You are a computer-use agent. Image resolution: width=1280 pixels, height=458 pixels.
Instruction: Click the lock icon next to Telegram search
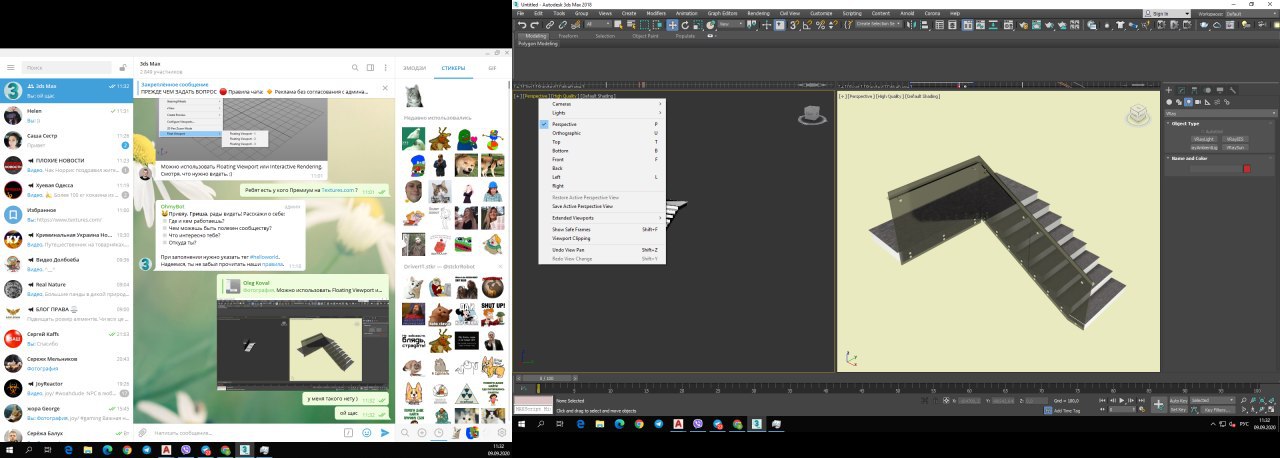[122, 68]
